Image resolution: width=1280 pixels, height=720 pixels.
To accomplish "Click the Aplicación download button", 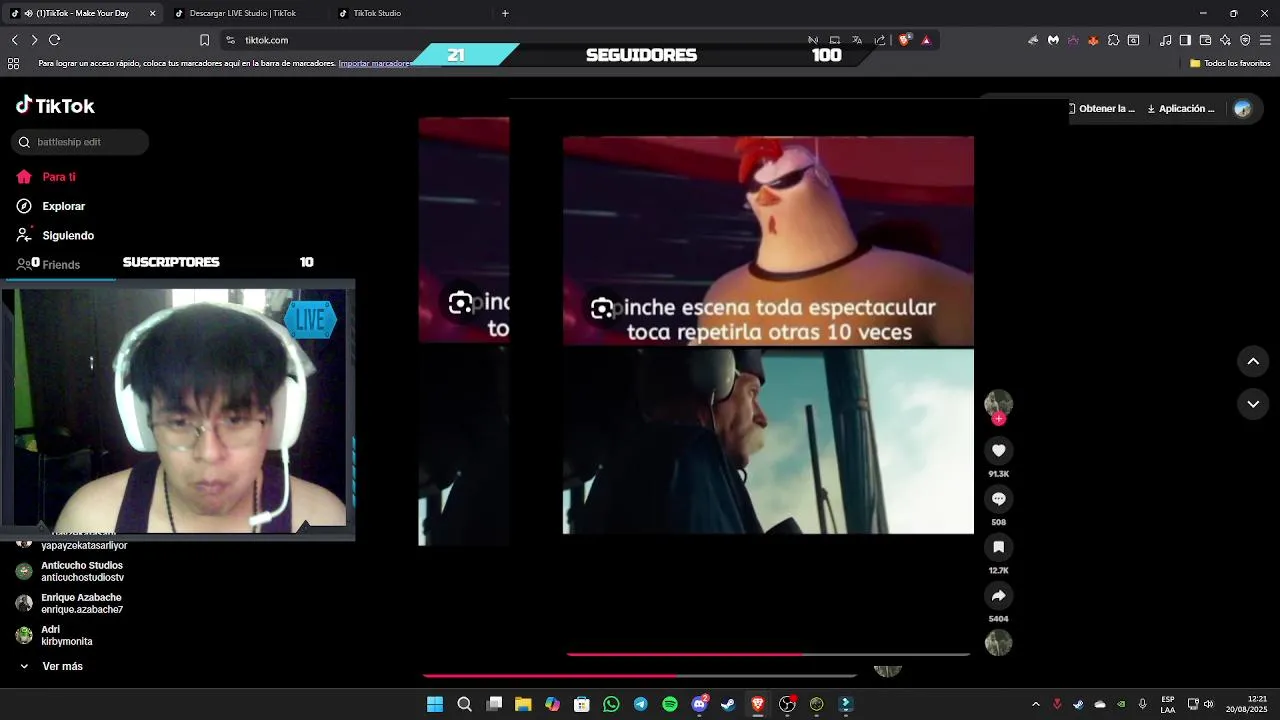I will click(1181, 108).
